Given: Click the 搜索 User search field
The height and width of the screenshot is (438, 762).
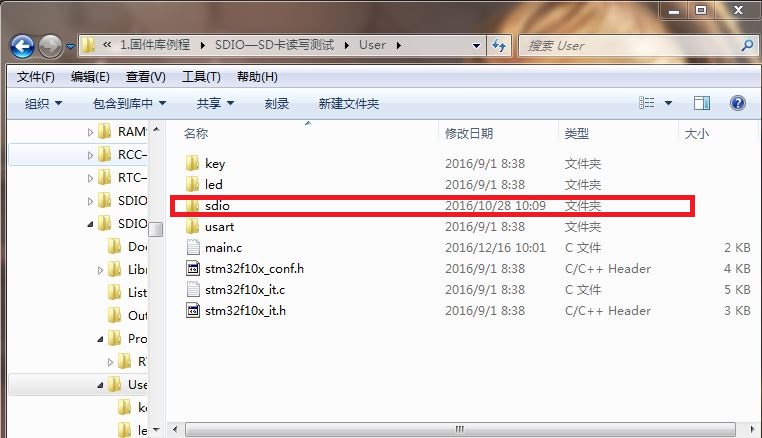Looking at the screenshot, I should (x=630, y=46).
